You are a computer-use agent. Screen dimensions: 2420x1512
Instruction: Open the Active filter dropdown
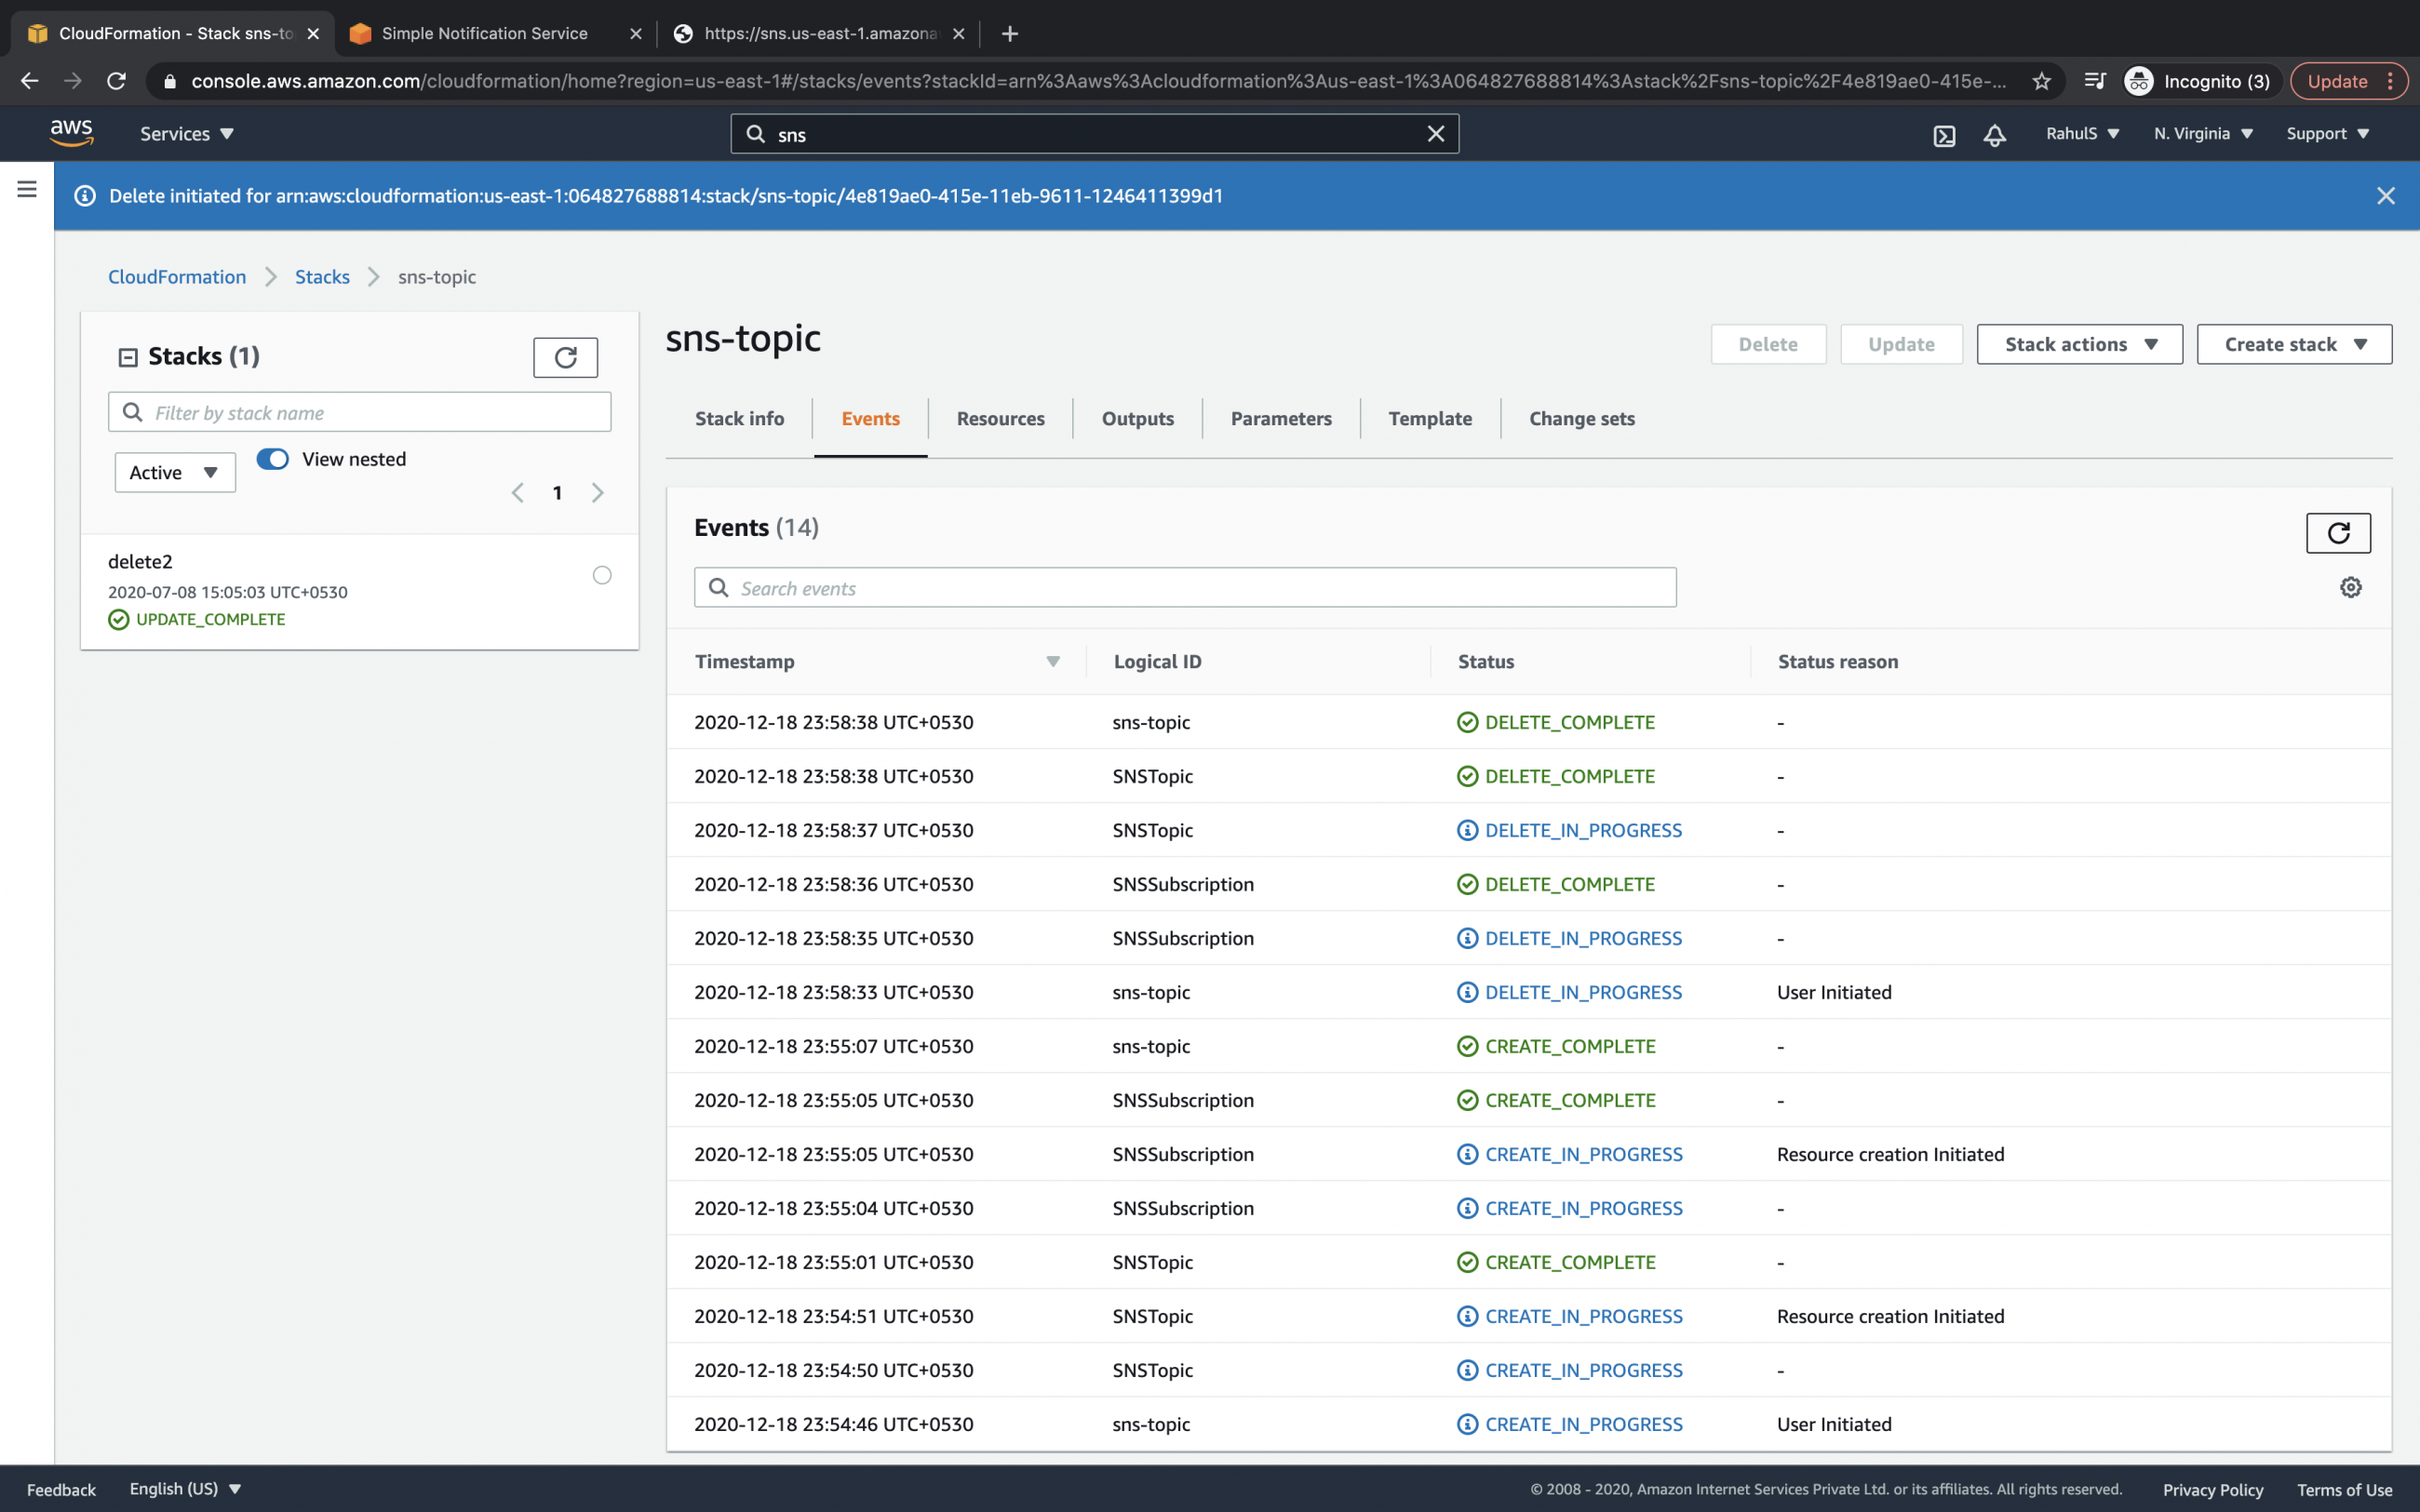click(x=175, y=473)
